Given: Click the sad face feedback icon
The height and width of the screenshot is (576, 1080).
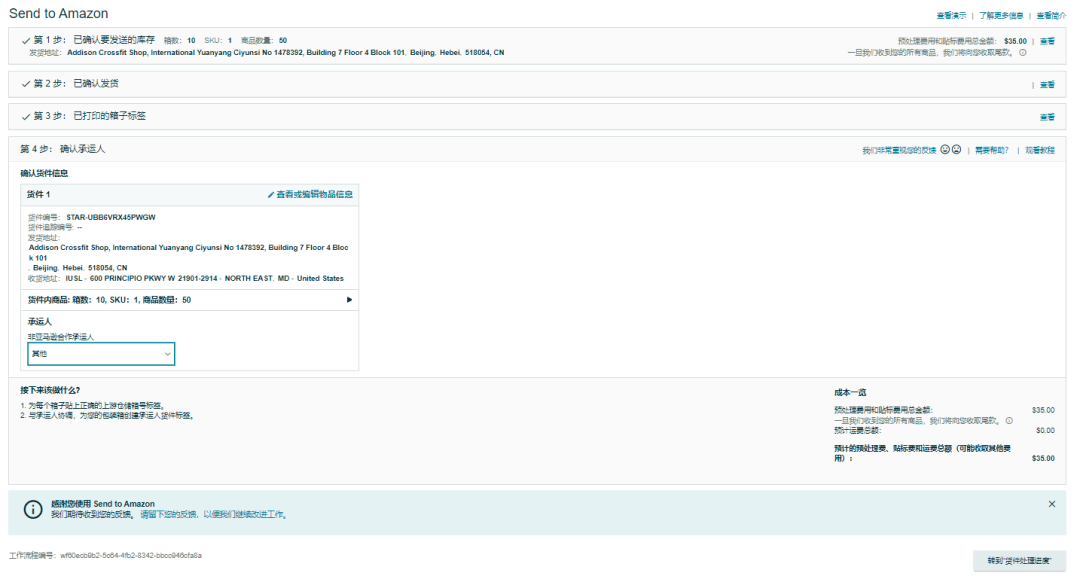Looking at the screenshot, I should (956, 150).
